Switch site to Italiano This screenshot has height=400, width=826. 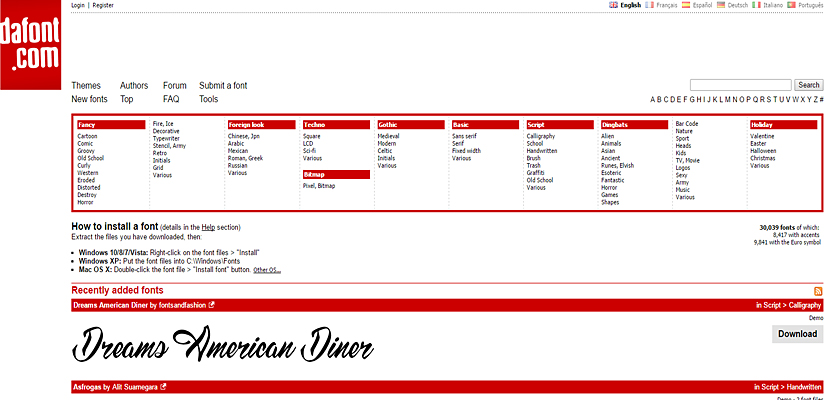click(756, 5)
